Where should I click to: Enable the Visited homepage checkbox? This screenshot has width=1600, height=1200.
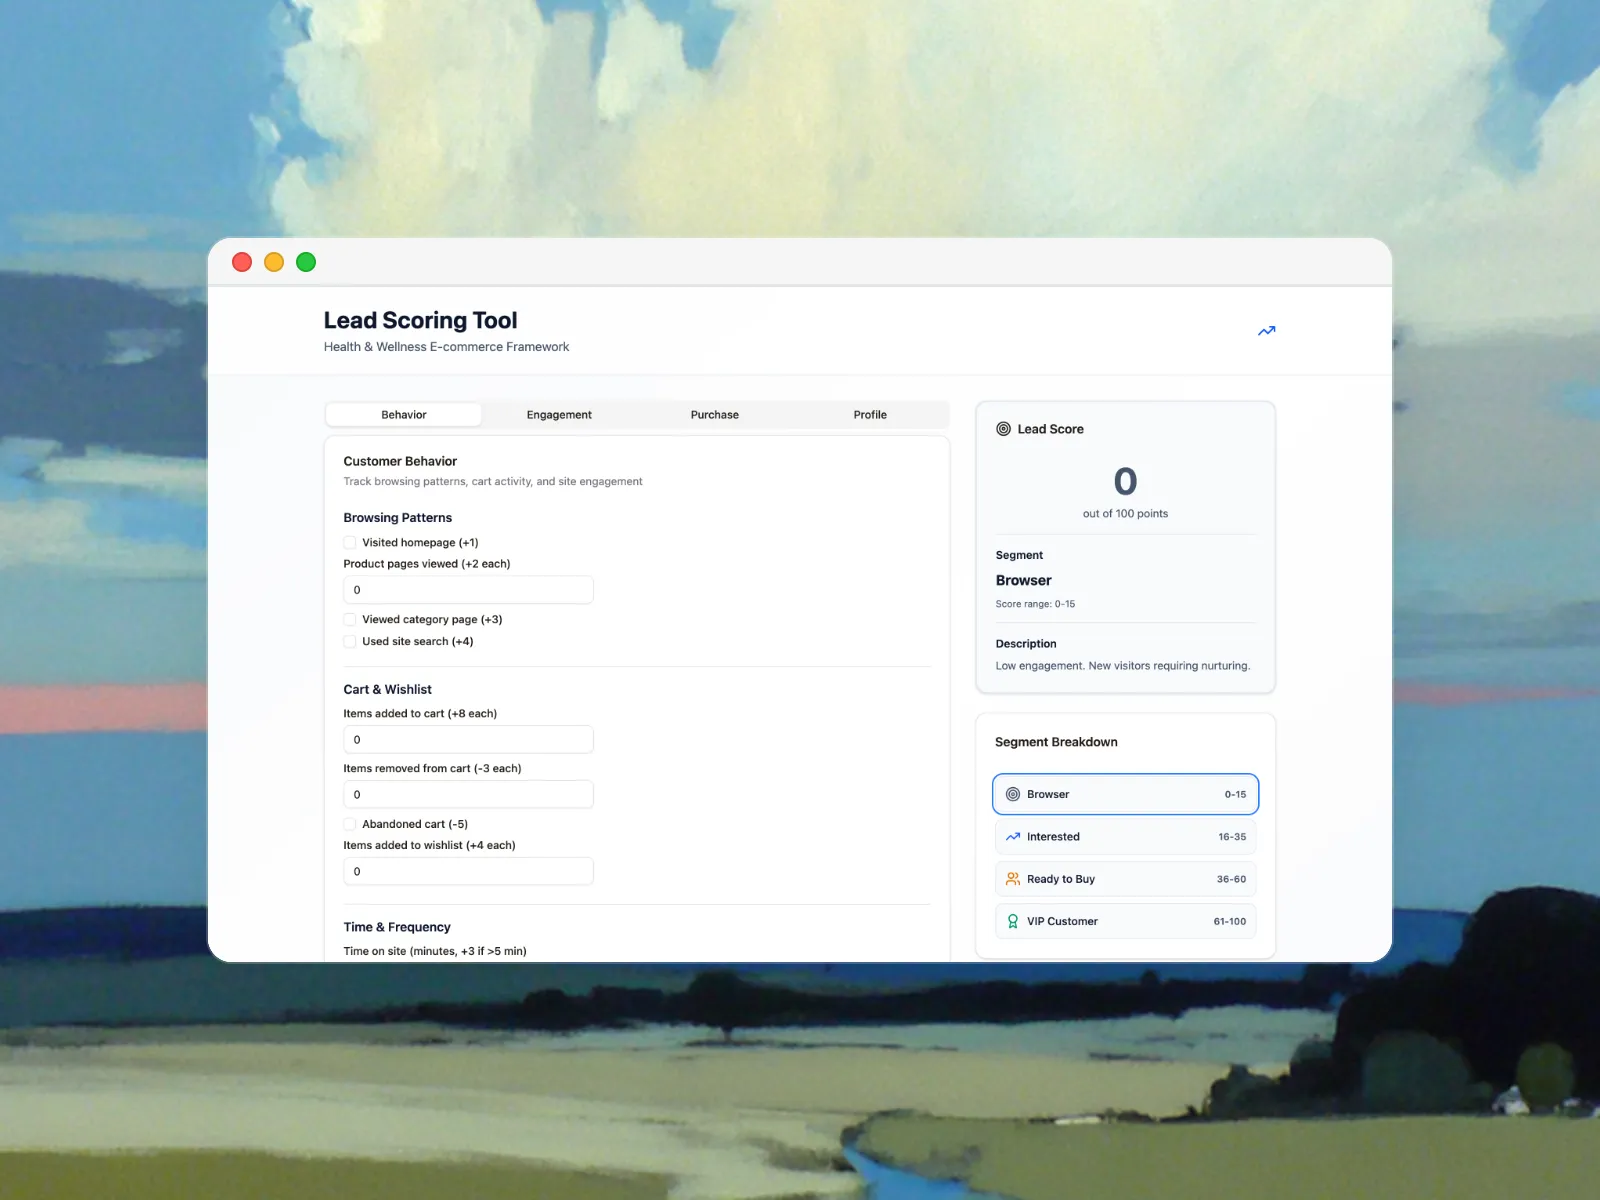(x=350, y=543)
